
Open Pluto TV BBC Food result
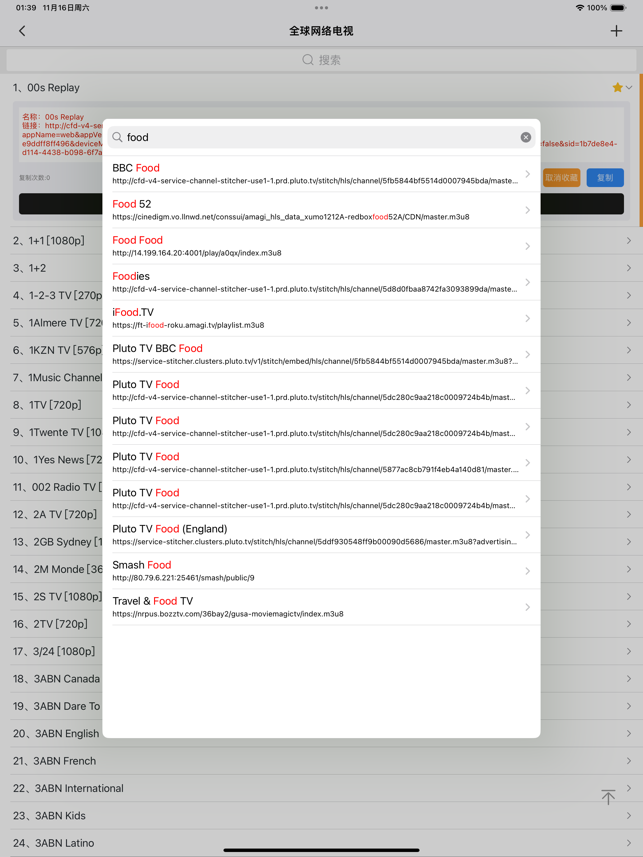click(322, 354)
